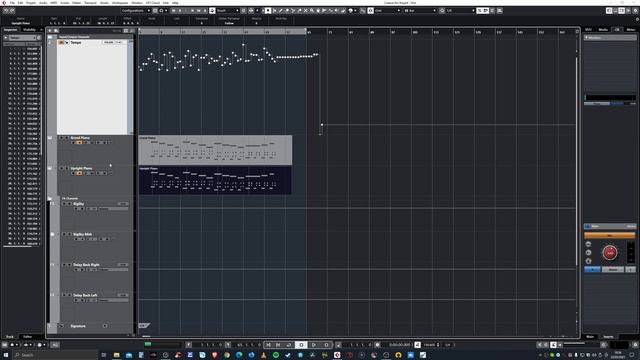This screenshot has height=360, width=640.
Task: Select the Draw pencil tool
Action: 281,11
